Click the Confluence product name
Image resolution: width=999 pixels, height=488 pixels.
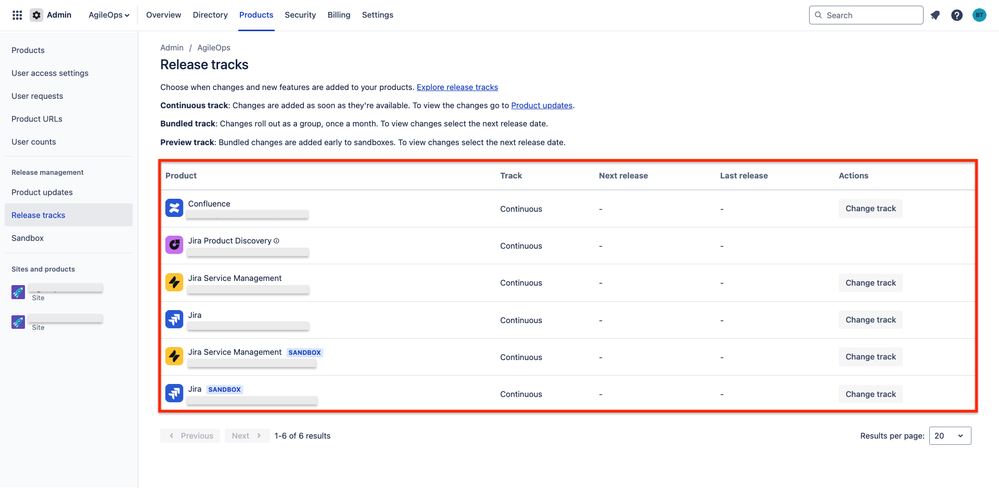tap(209, 204)
